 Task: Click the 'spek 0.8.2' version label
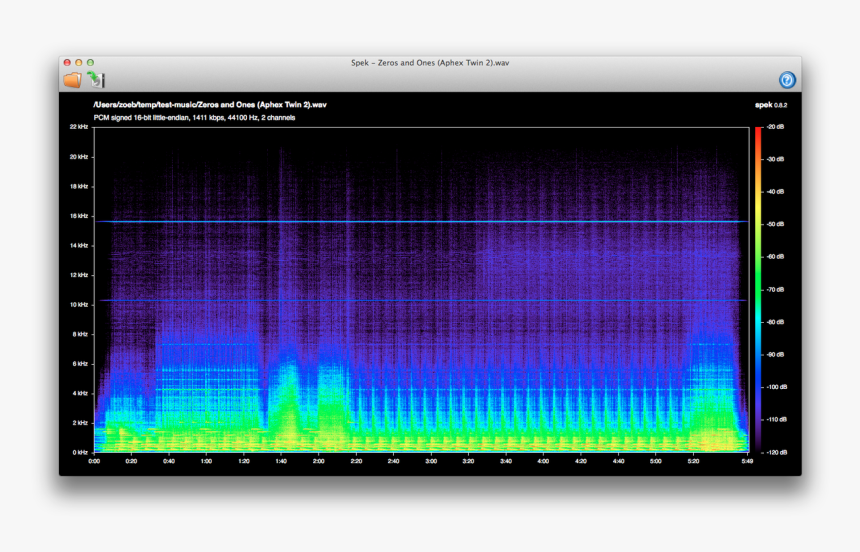click(x=771, y=105)
